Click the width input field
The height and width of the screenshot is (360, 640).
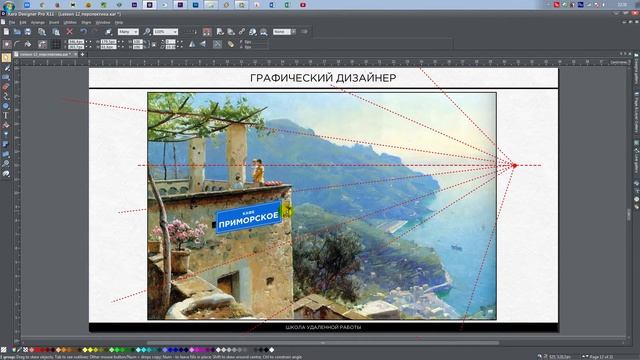[108, 42]
